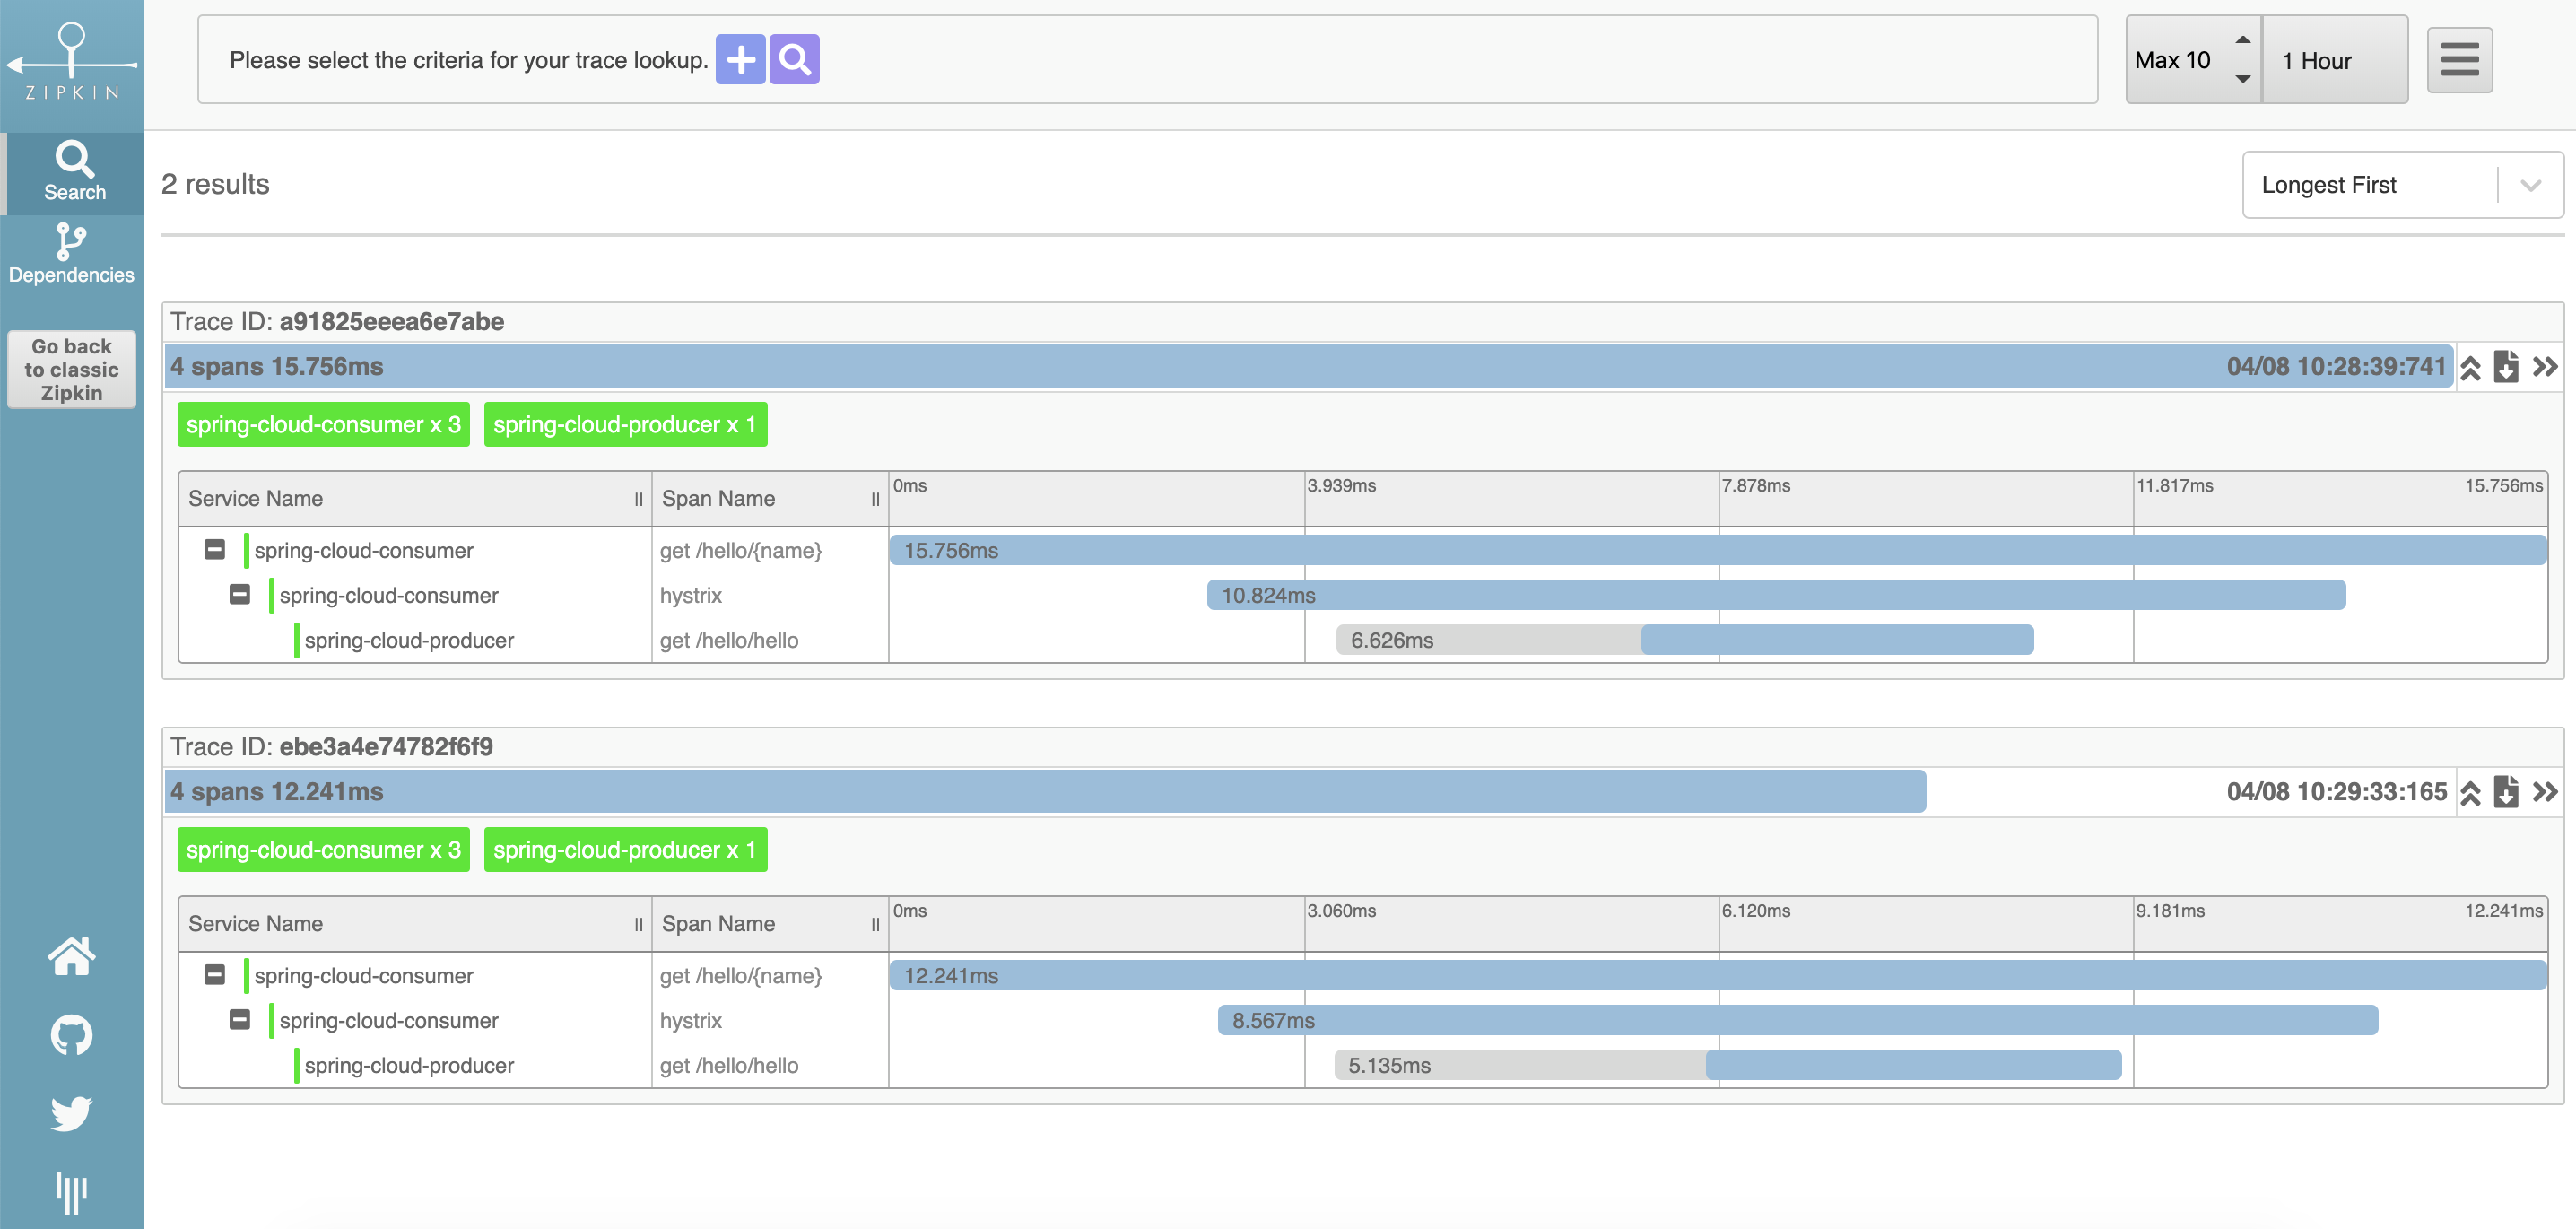Viewport: 2576px width, 1229px height.
Task: Open the 1 Hour lookback selector
Action: pyautogui.click(x=2334, y=59)
